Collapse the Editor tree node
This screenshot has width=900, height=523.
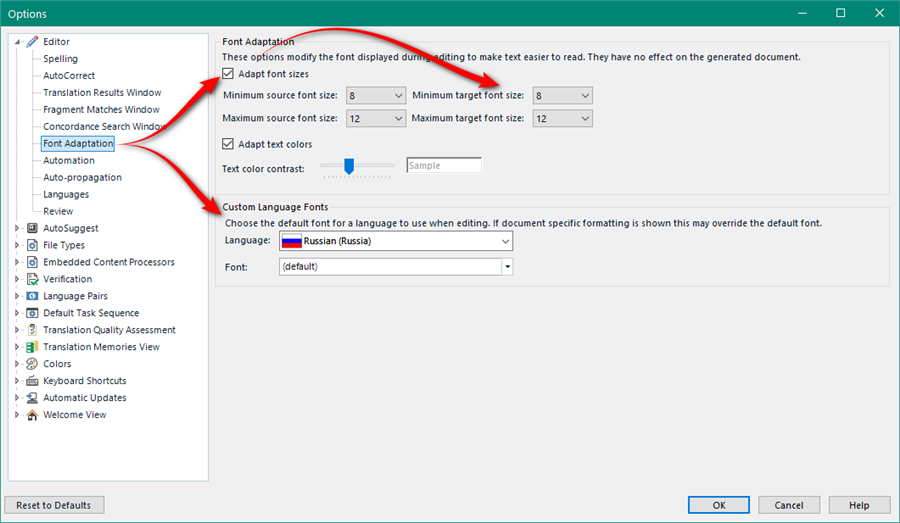click(x=17, y=42)
